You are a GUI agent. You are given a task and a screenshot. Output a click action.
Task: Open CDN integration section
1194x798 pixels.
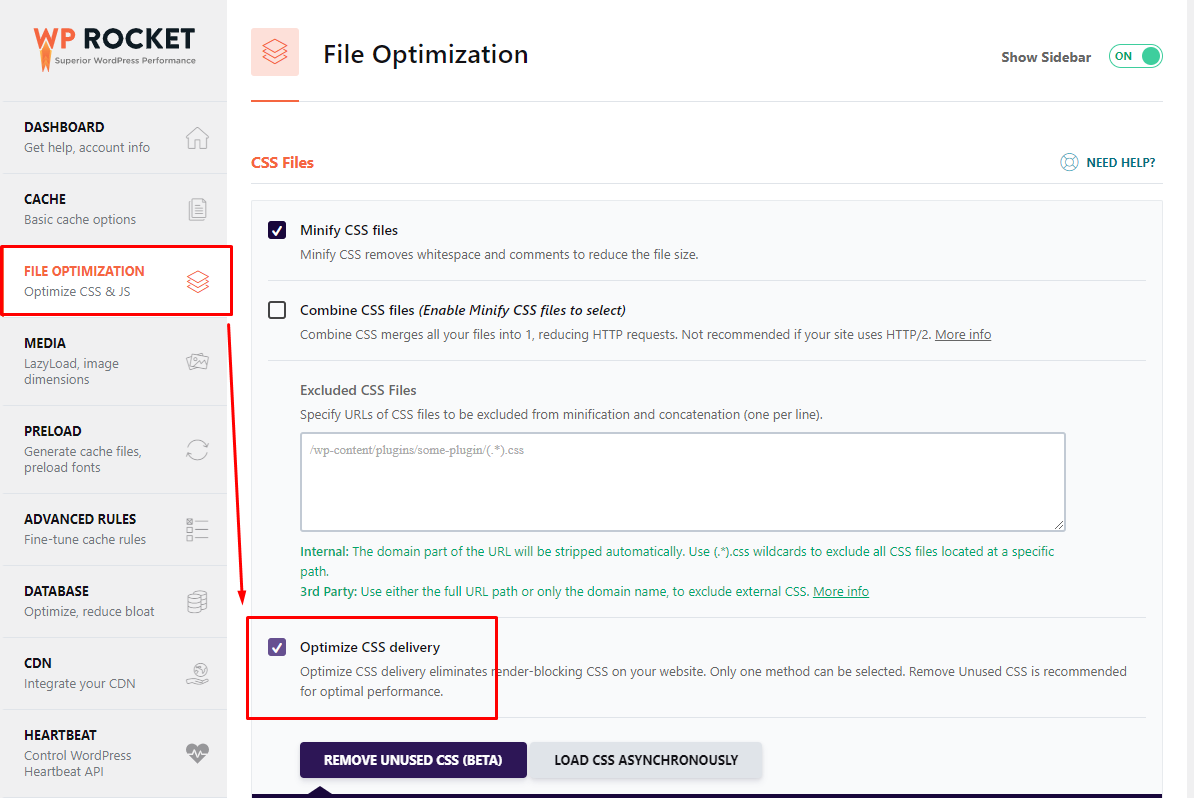coord(114,674)
